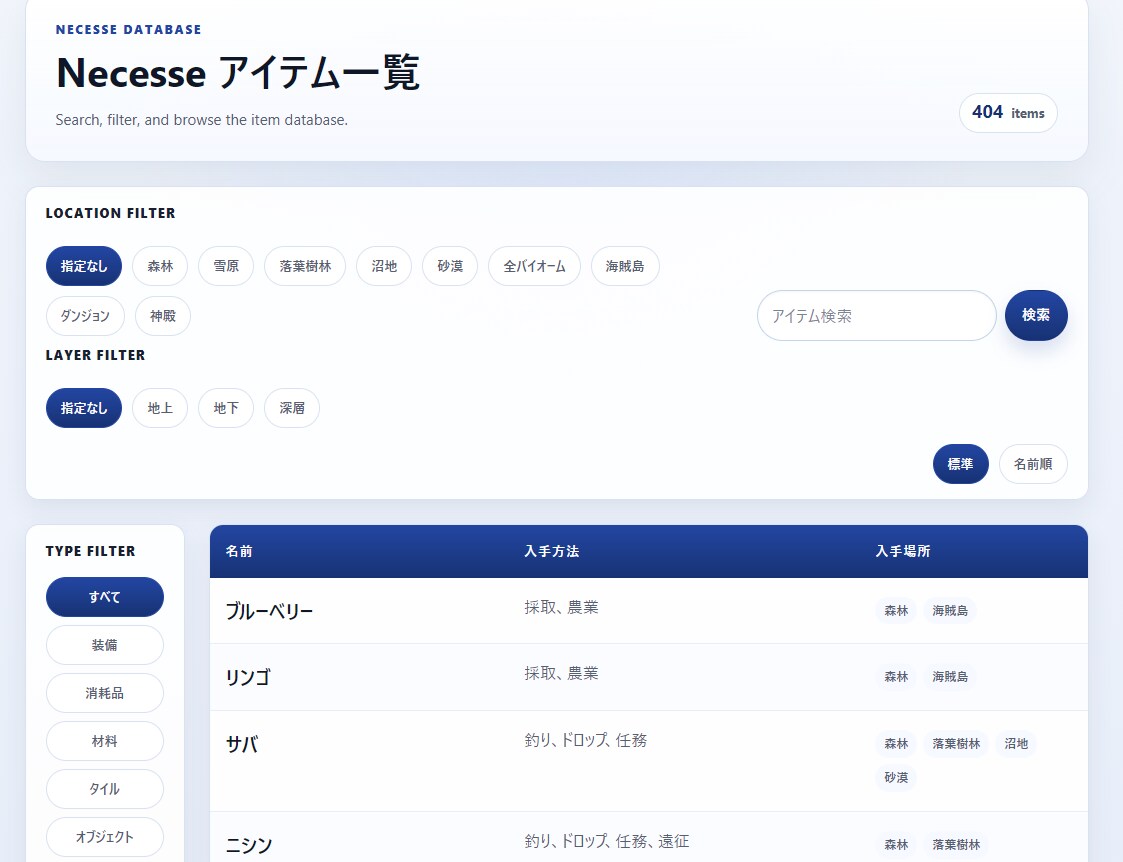The height and width of the screenshot is (862, 1123).
Task: Choose the タイル type filter
Action: [x=105, y=789]
